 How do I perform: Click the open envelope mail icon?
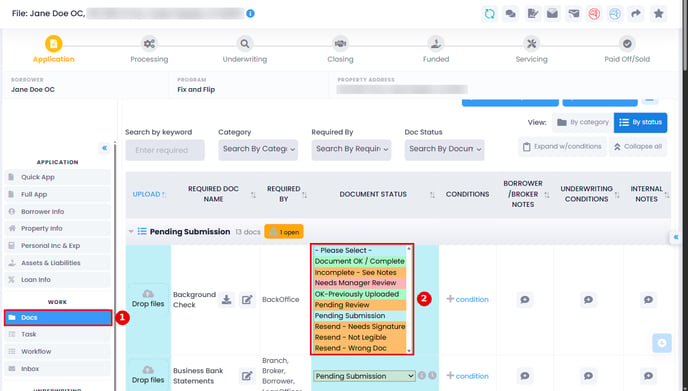click(552, 14)
